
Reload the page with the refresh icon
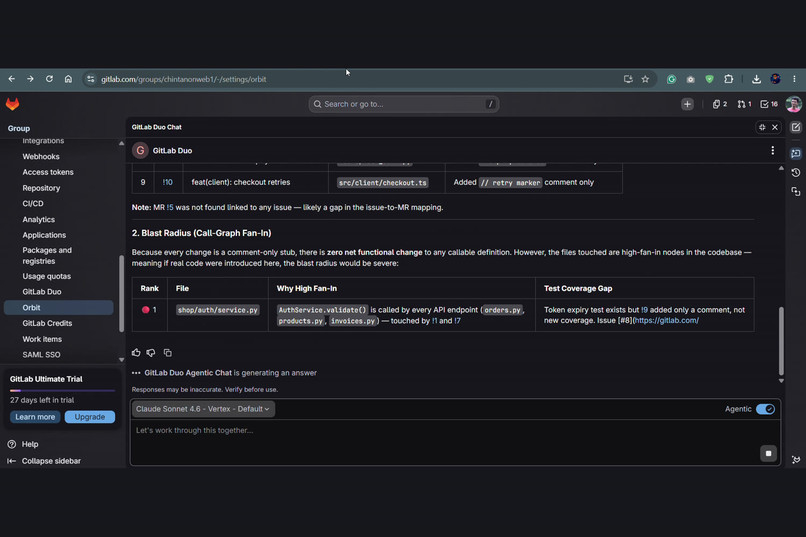49,79
